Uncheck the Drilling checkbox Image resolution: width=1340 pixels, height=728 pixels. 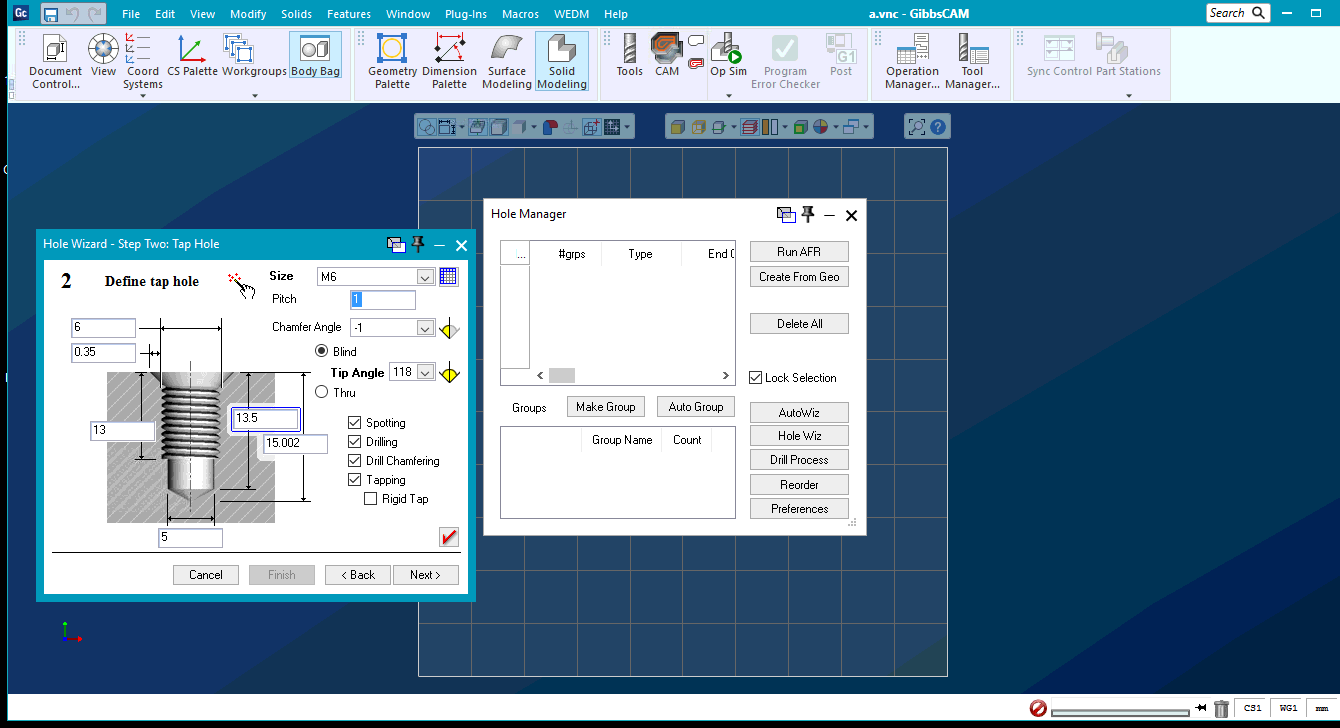pyautogui.click(x=355, y=442)
